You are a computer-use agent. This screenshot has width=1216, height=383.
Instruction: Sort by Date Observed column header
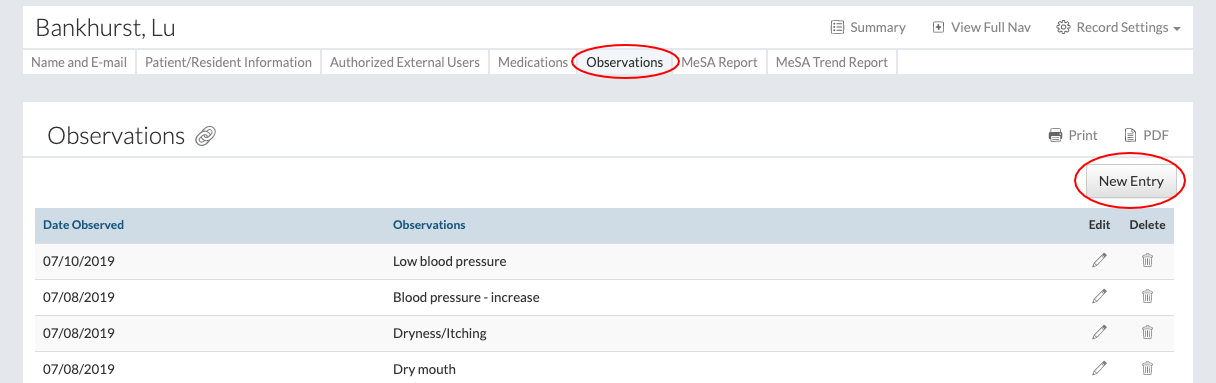coord(83,225)
